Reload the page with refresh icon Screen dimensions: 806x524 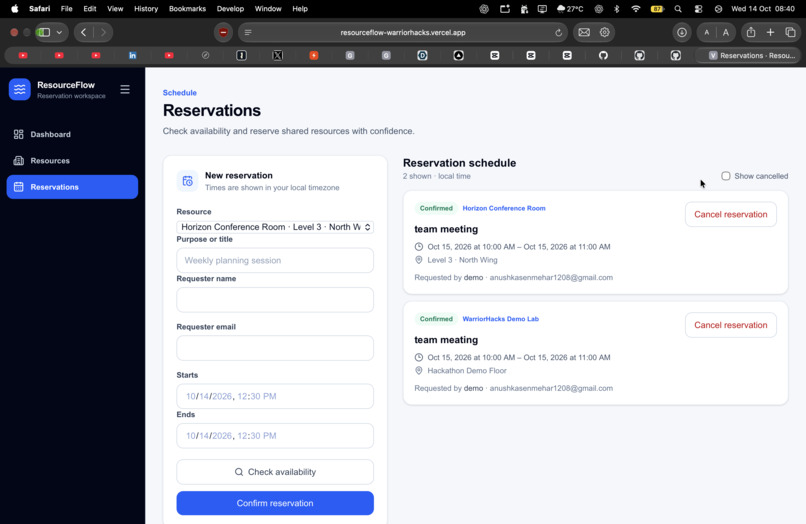(558, 32)
